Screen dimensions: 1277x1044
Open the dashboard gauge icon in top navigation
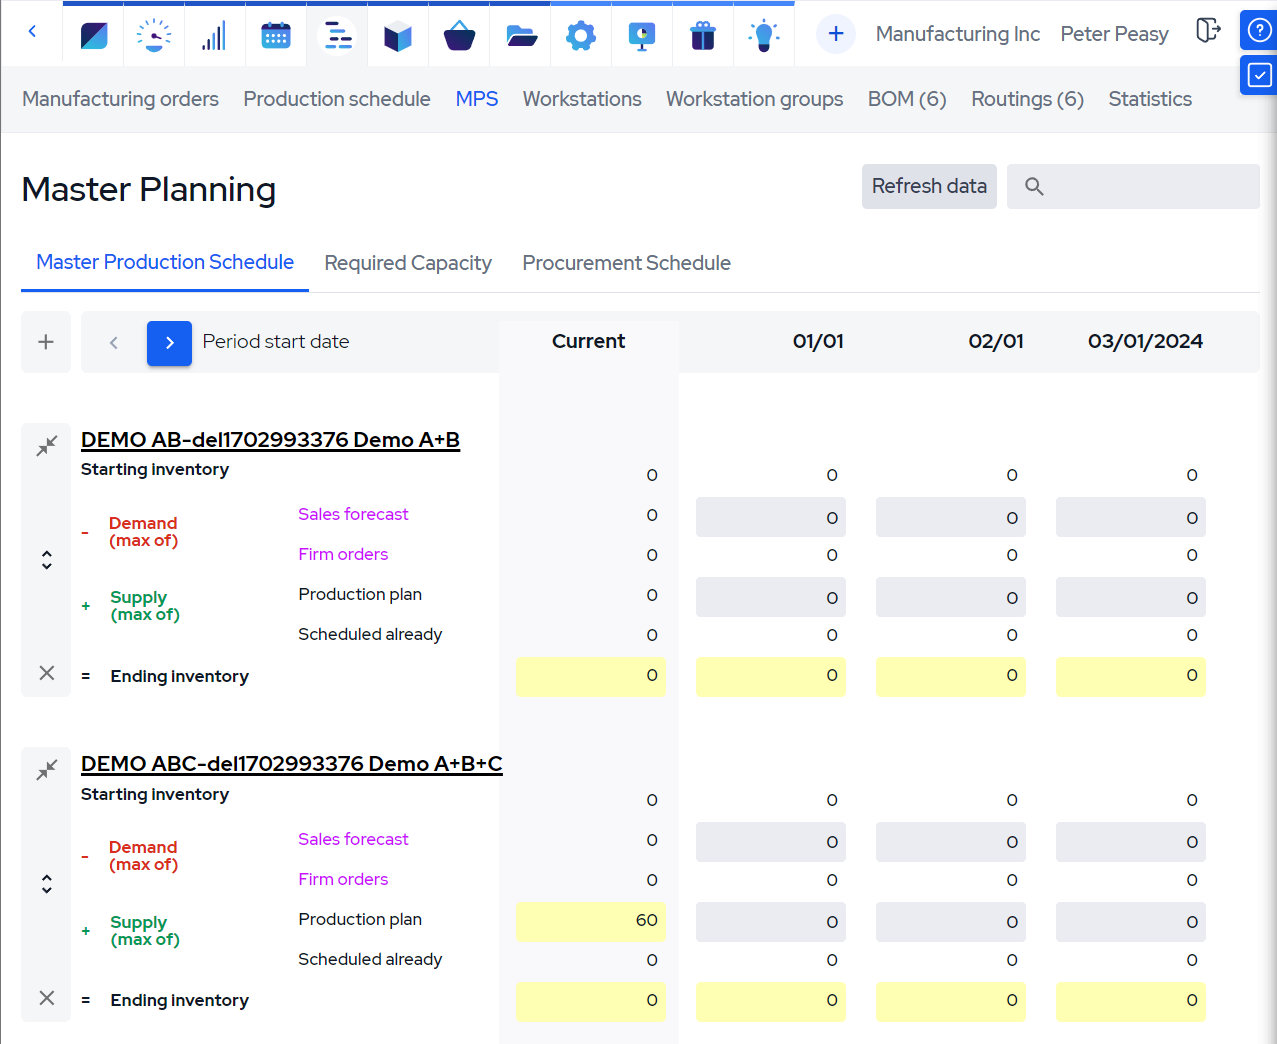154,35
